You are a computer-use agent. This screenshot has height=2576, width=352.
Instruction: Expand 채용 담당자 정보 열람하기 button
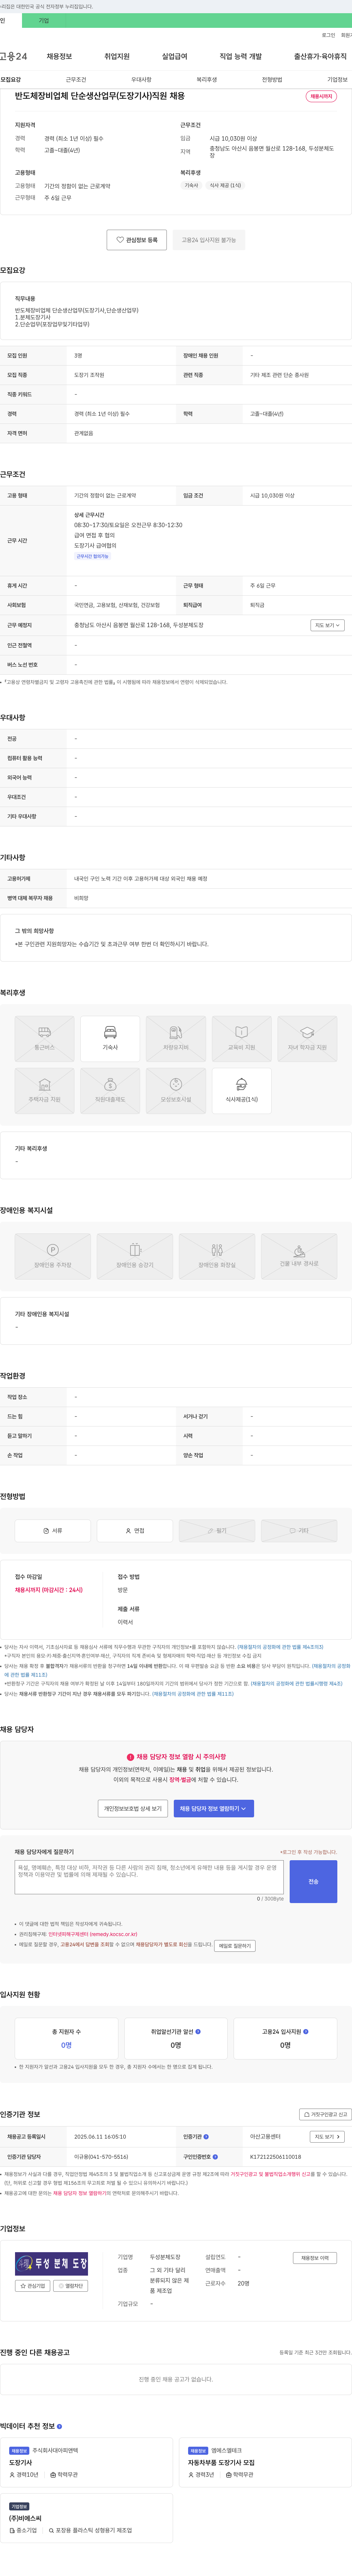(214, 1808)
